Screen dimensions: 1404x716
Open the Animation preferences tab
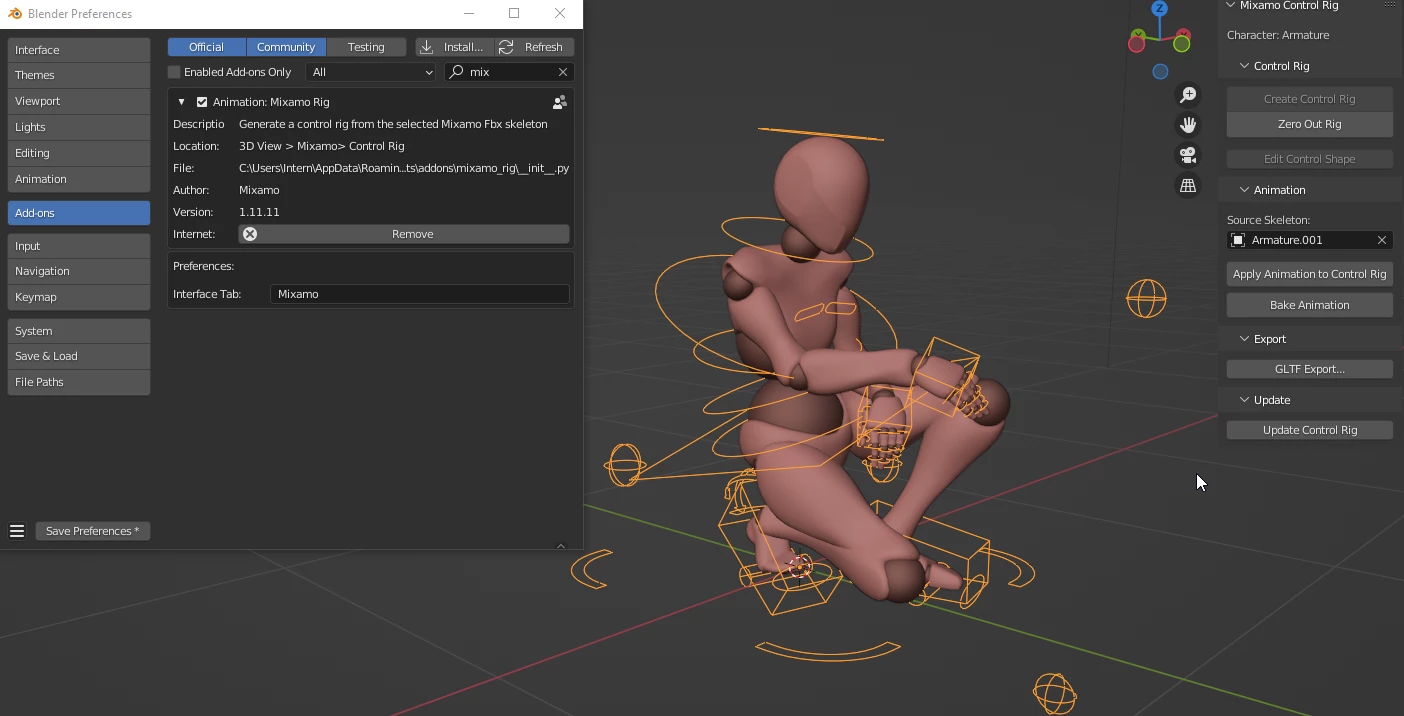tap(79, 179)
